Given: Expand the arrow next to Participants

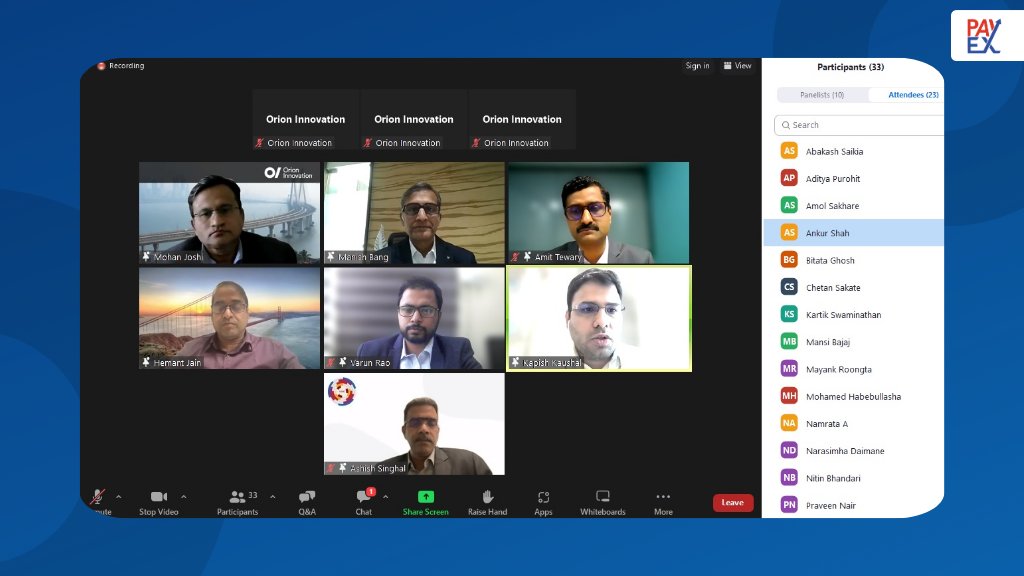Looking at the screenshot, I should click(273, 497).
